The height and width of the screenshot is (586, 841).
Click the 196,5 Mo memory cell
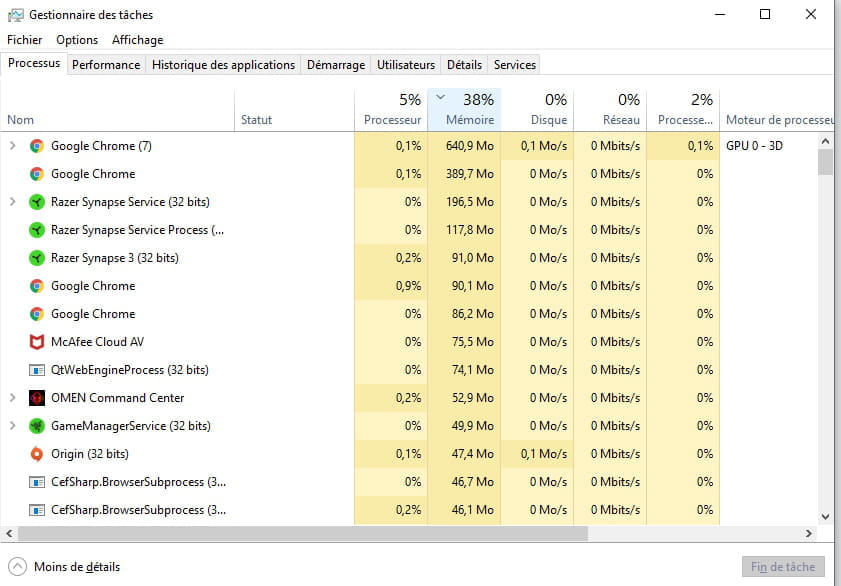(x=464, y=202)
